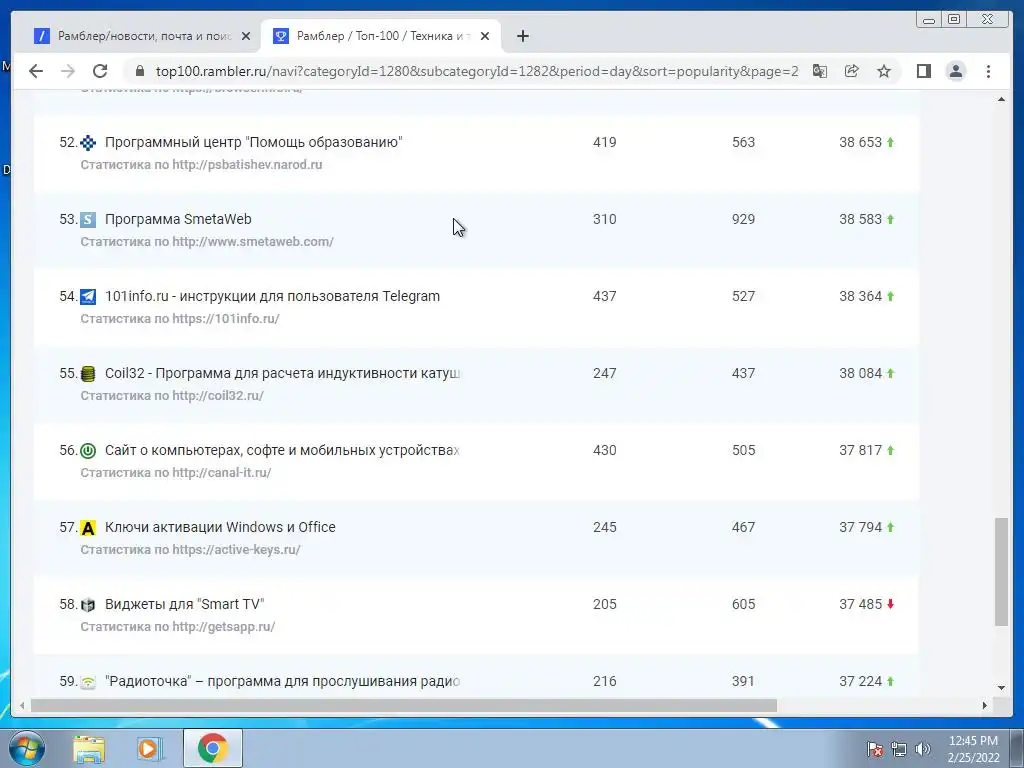Switch to Рамблер/новости, почта tab

142,37
